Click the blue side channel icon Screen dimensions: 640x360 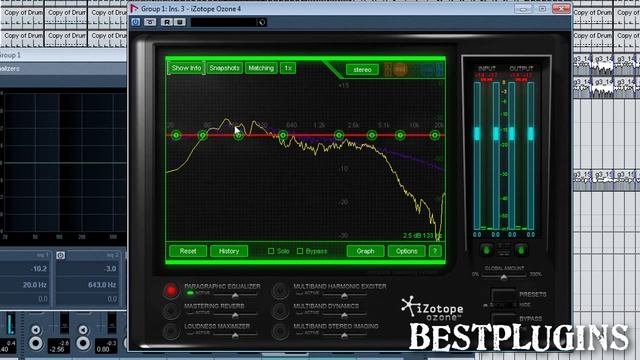click(x=427, y=70)
